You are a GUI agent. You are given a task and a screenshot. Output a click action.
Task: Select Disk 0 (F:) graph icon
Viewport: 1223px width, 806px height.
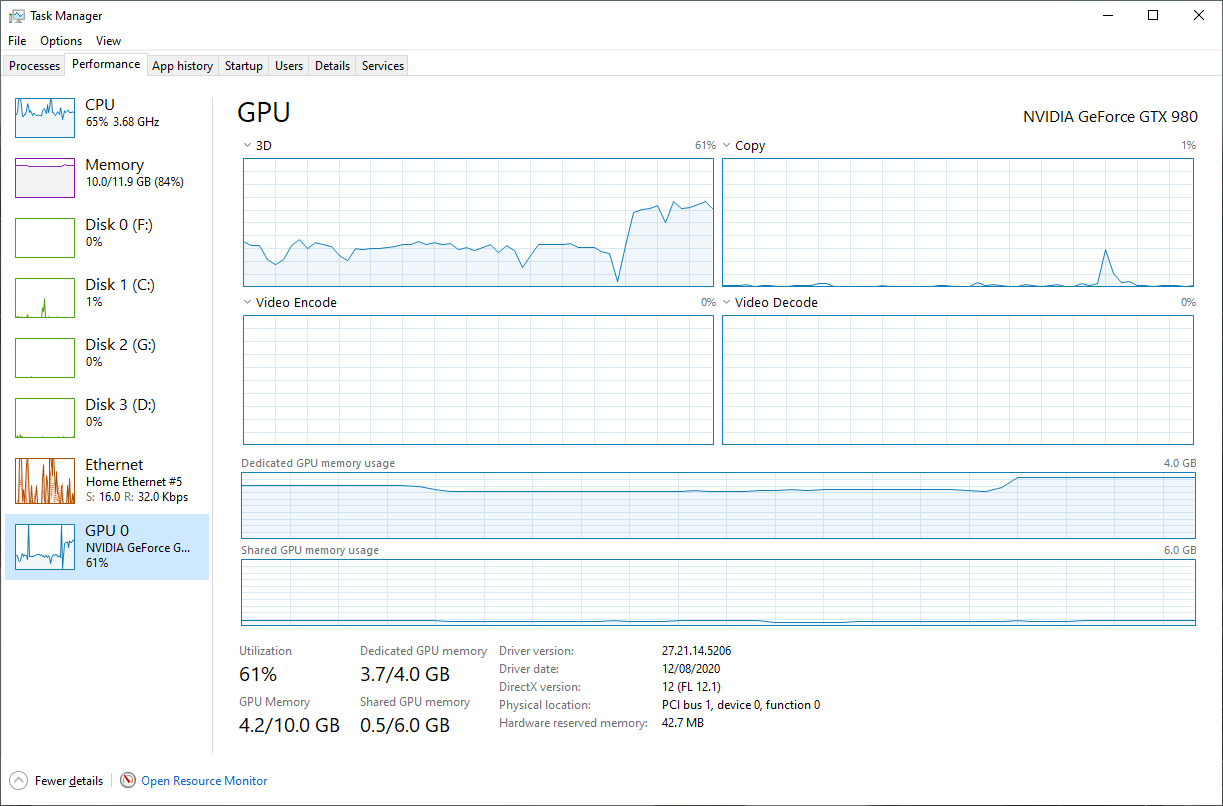tap(45, 238)
